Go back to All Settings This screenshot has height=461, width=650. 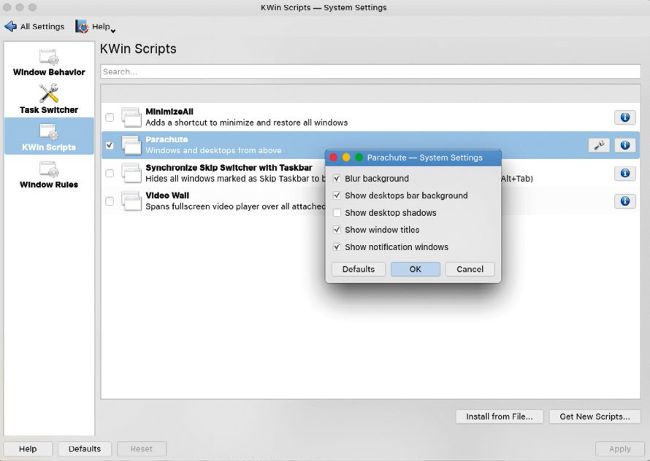point(36,27)
